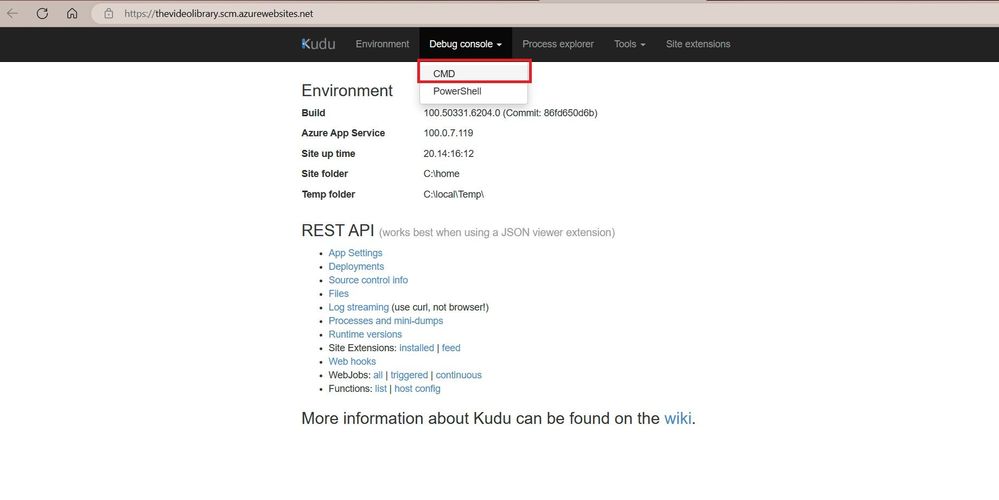This screenshot has width=999, height=500.
Task: Open installed Site Extensions link
Action: click(417, 348)
